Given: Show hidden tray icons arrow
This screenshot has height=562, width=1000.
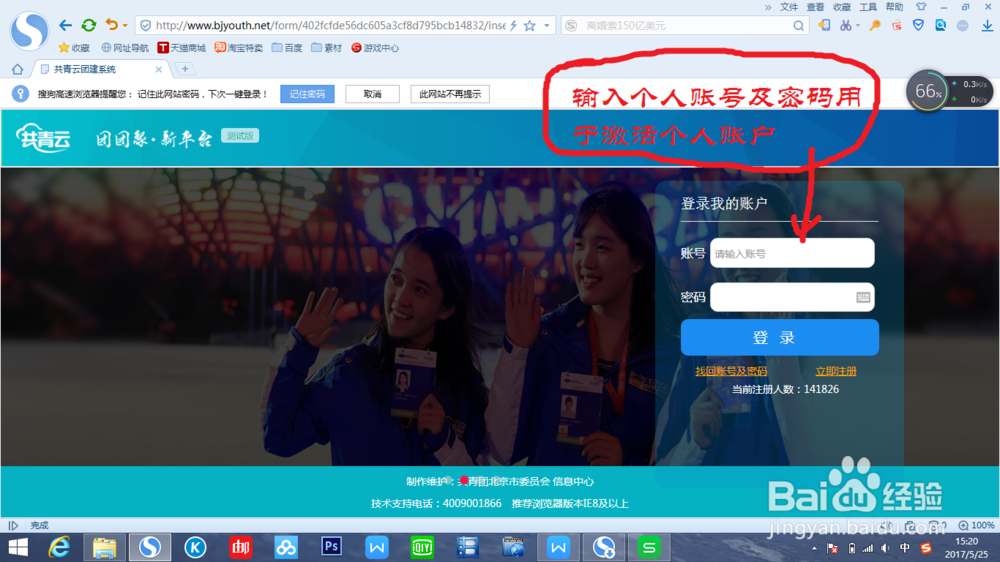Looking at the screenshot, I should pyautogui.click(x=814, y=549).
